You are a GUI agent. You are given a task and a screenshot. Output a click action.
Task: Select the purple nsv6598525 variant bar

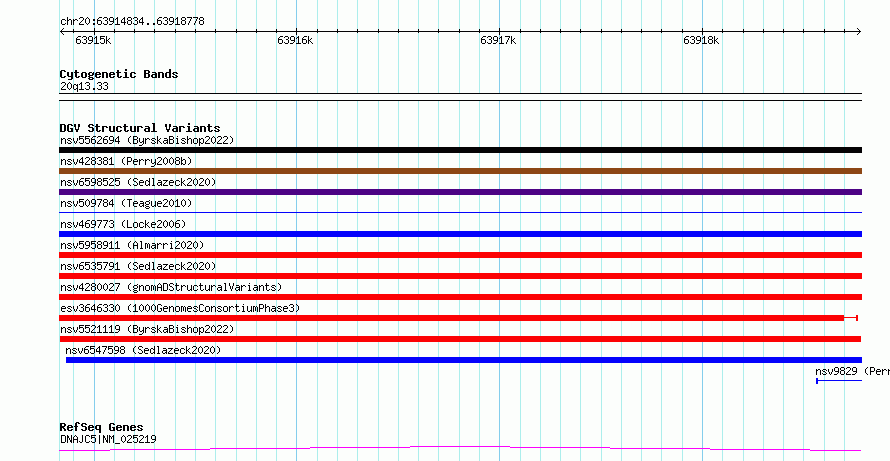(x=460, y=192)
